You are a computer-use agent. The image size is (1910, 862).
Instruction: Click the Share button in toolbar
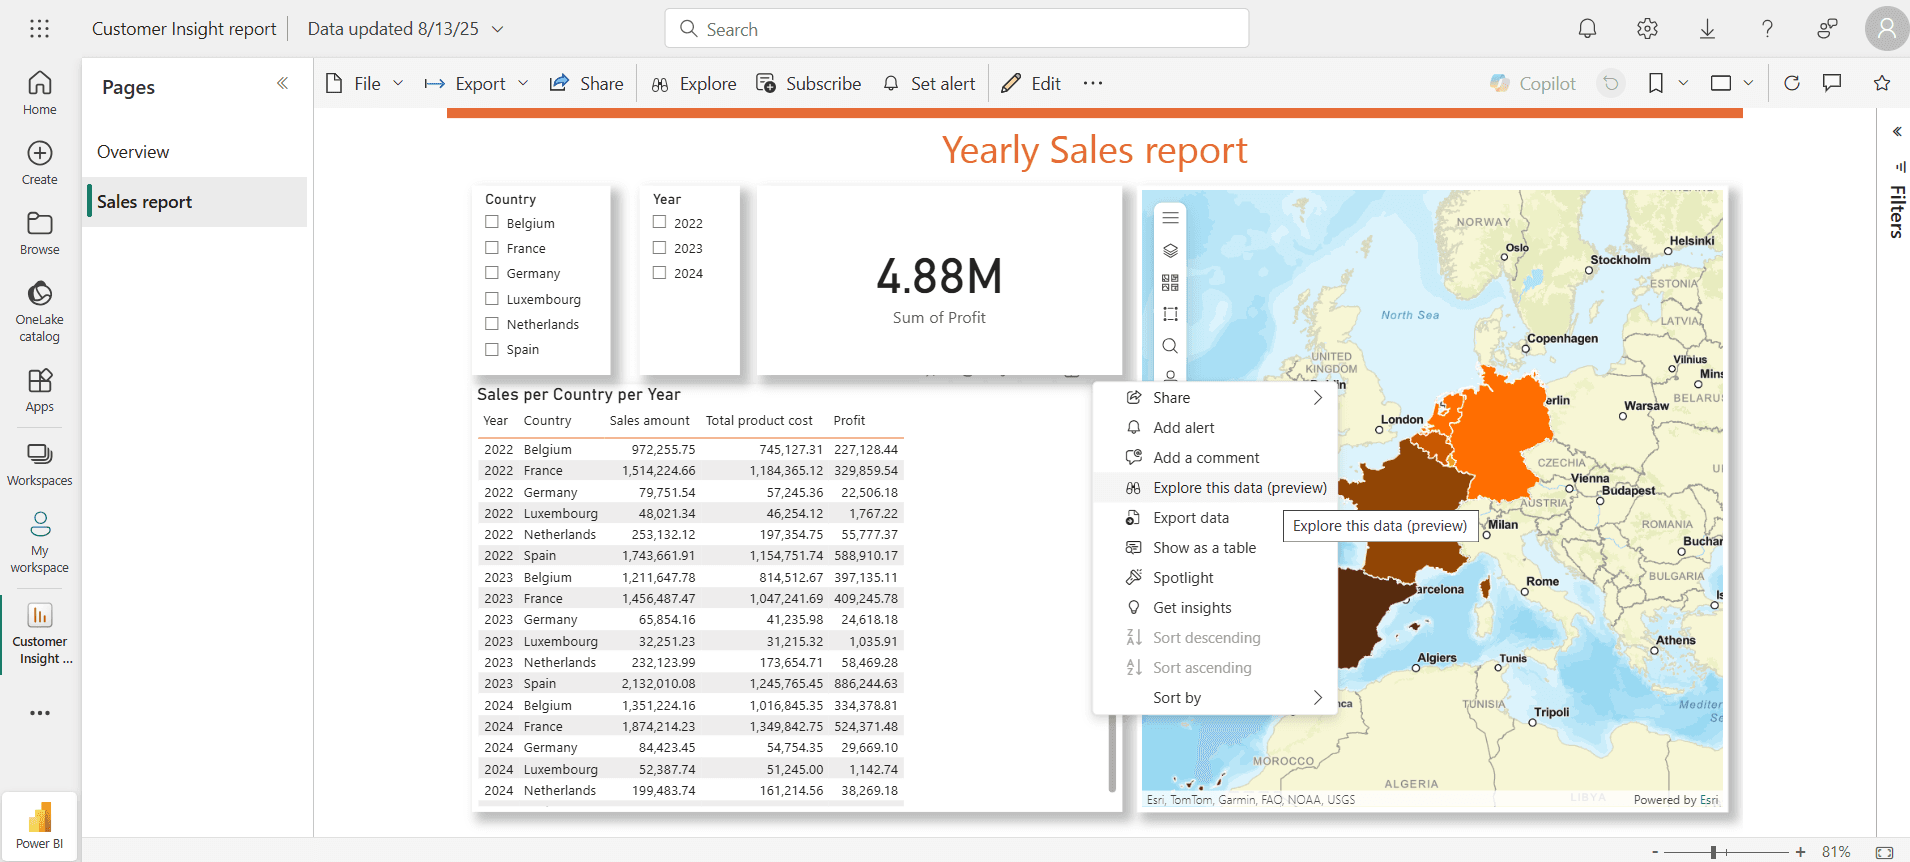pos(587,84)
